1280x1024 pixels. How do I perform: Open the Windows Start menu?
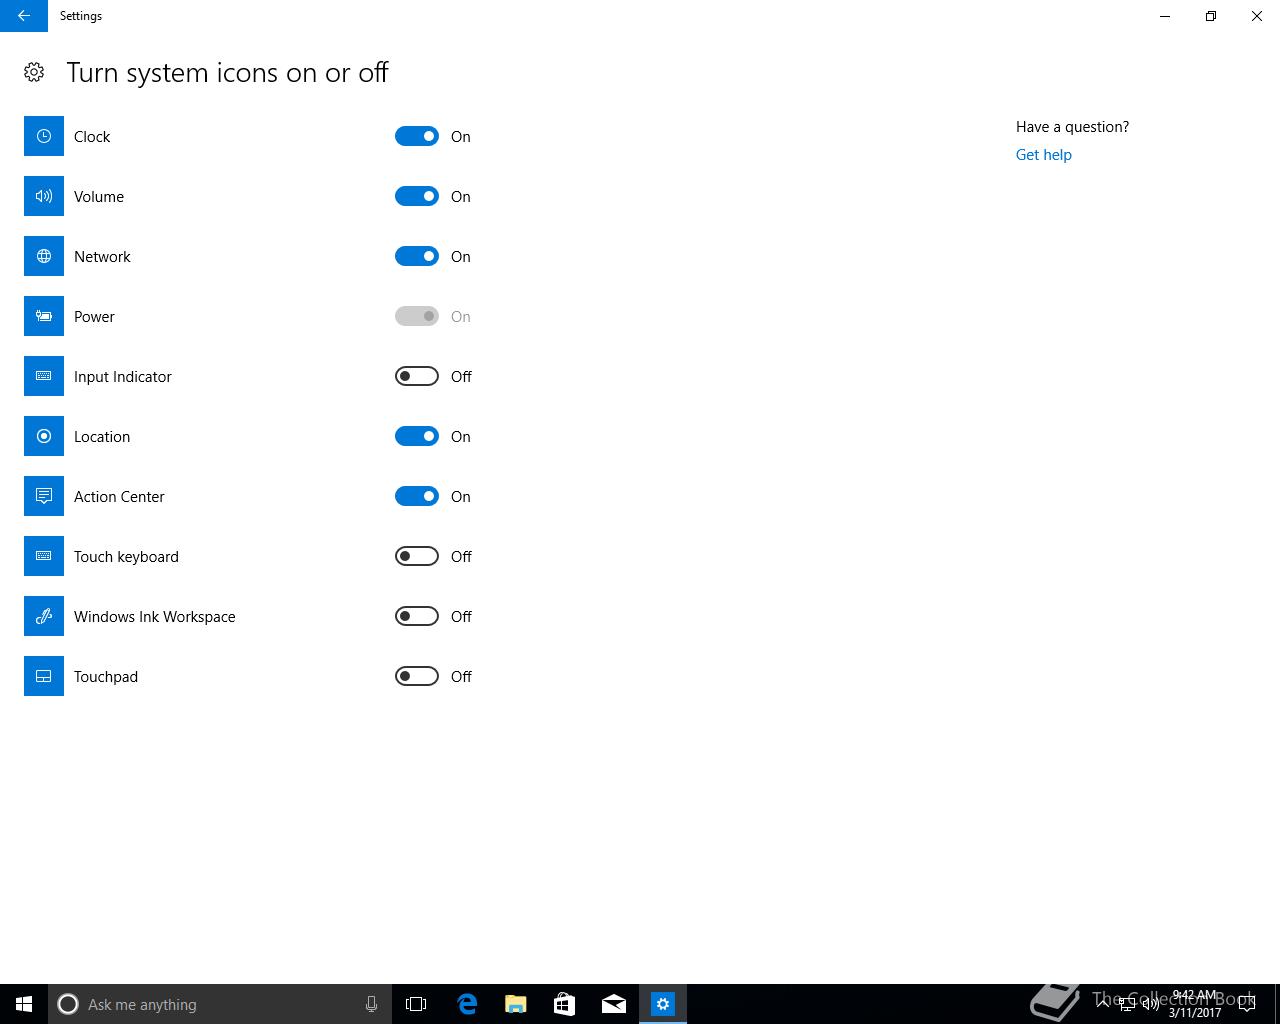point(24,1004)
